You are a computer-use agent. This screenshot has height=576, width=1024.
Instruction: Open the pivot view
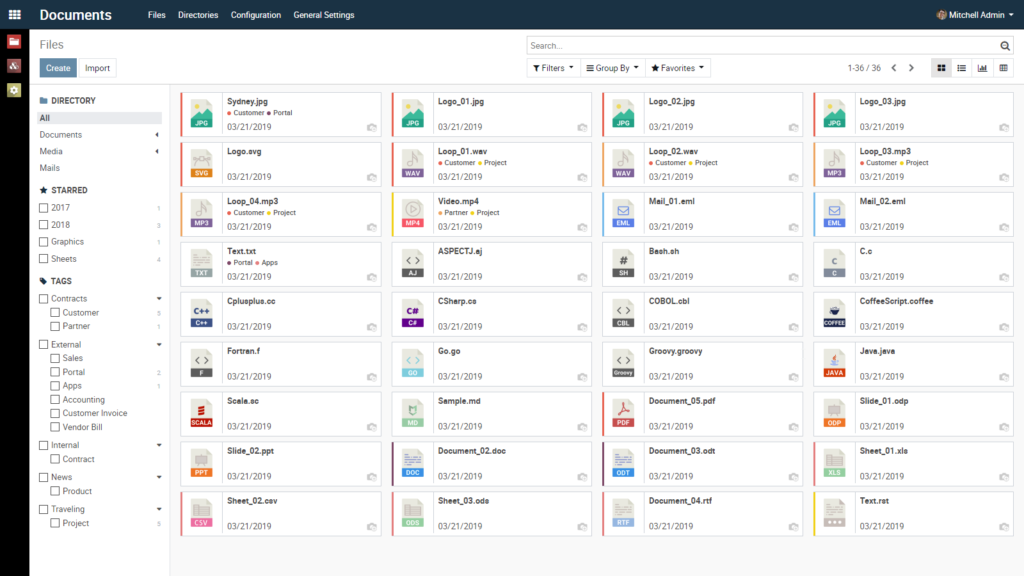(x=1004, y=67)
